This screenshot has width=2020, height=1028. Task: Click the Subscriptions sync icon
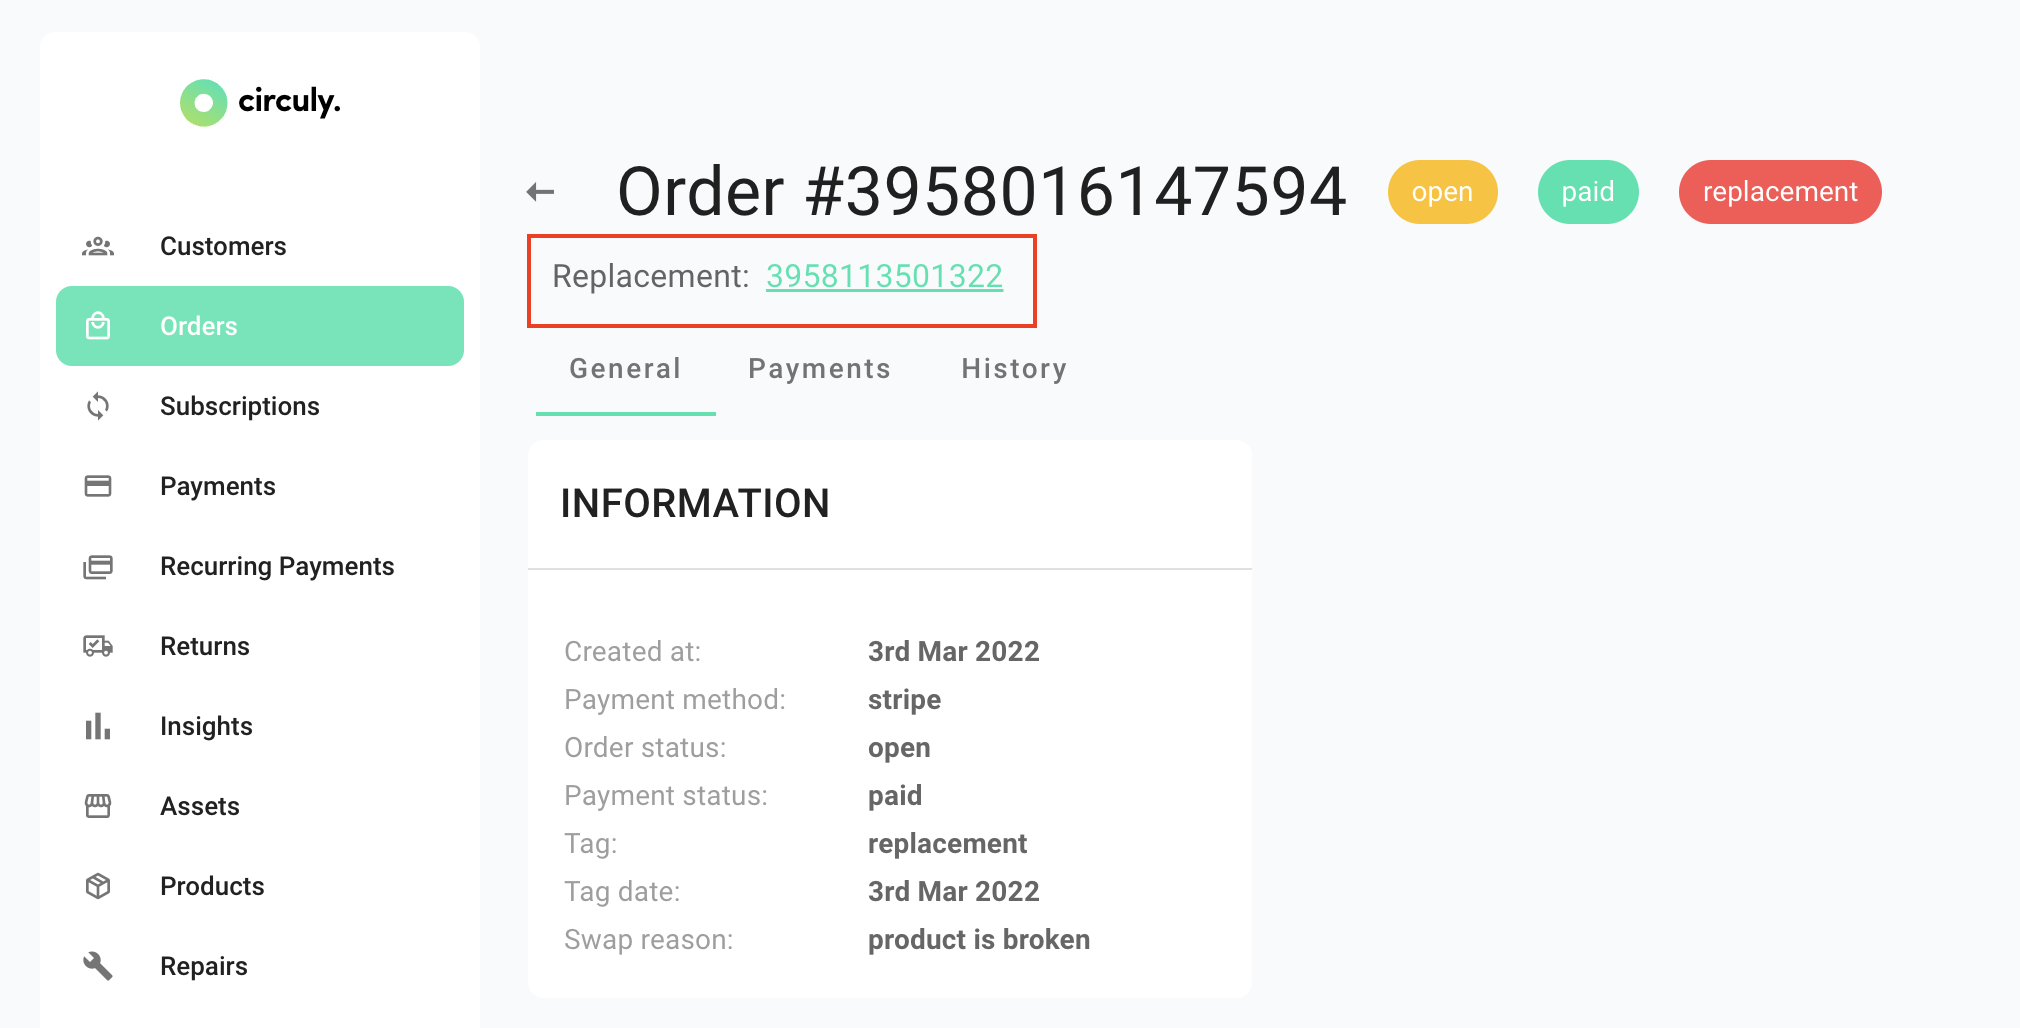[x=98, y=406]
